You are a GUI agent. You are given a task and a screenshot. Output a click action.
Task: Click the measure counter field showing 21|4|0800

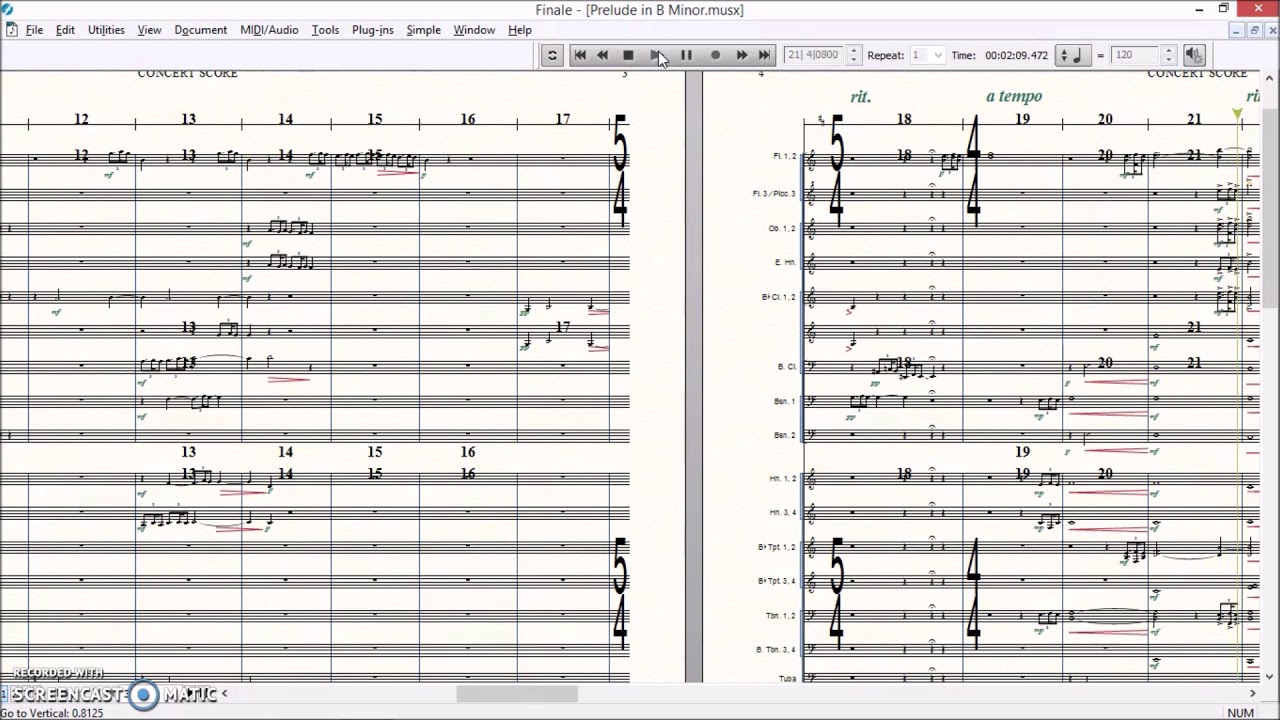click(814, 55)
